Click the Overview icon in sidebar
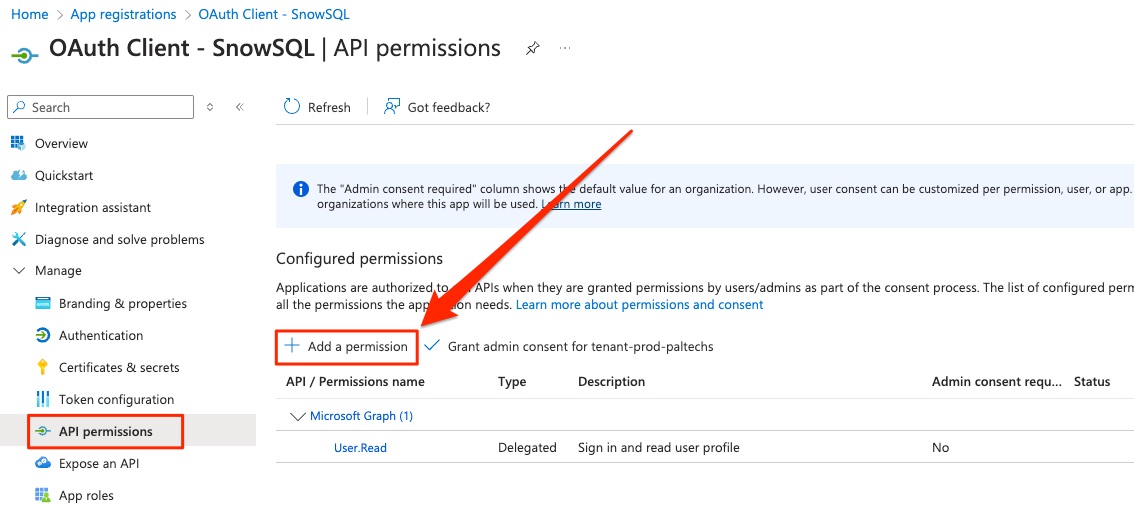The width and height of the screenshot is (1134, 505). 18,143
